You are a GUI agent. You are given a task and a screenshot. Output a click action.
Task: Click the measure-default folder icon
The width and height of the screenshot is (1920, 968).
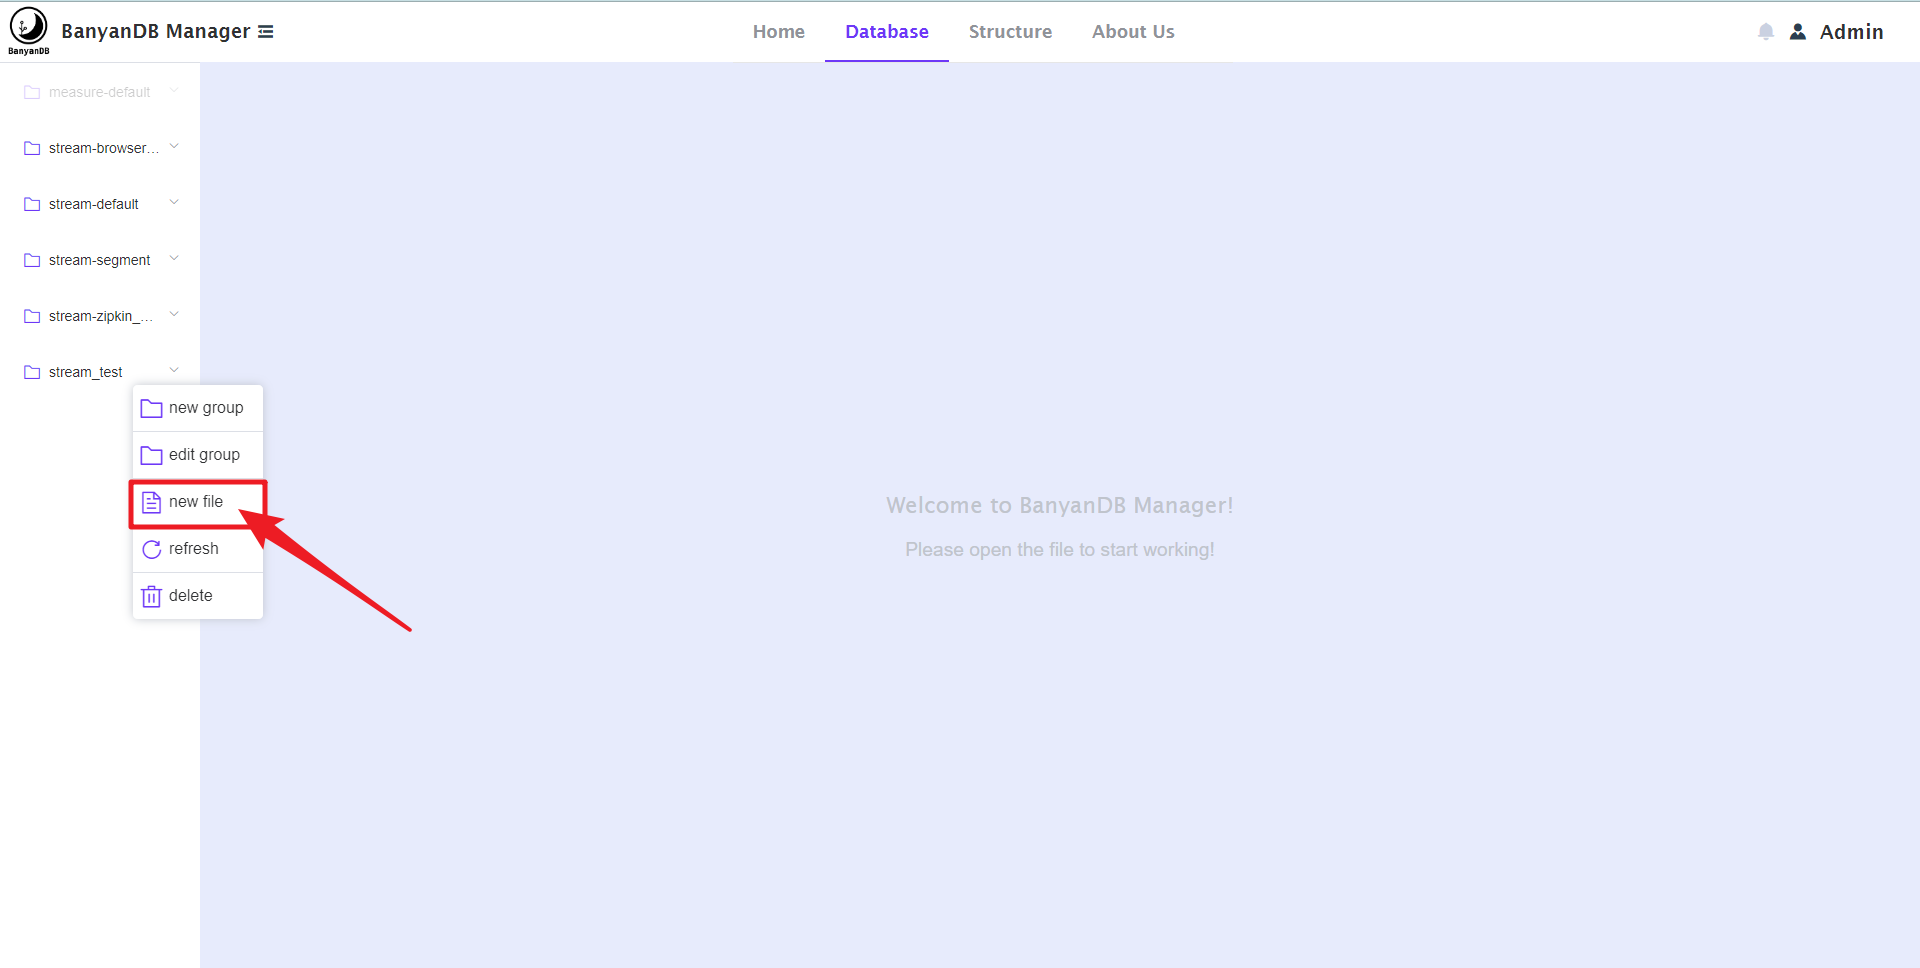(x=32, y=92)
